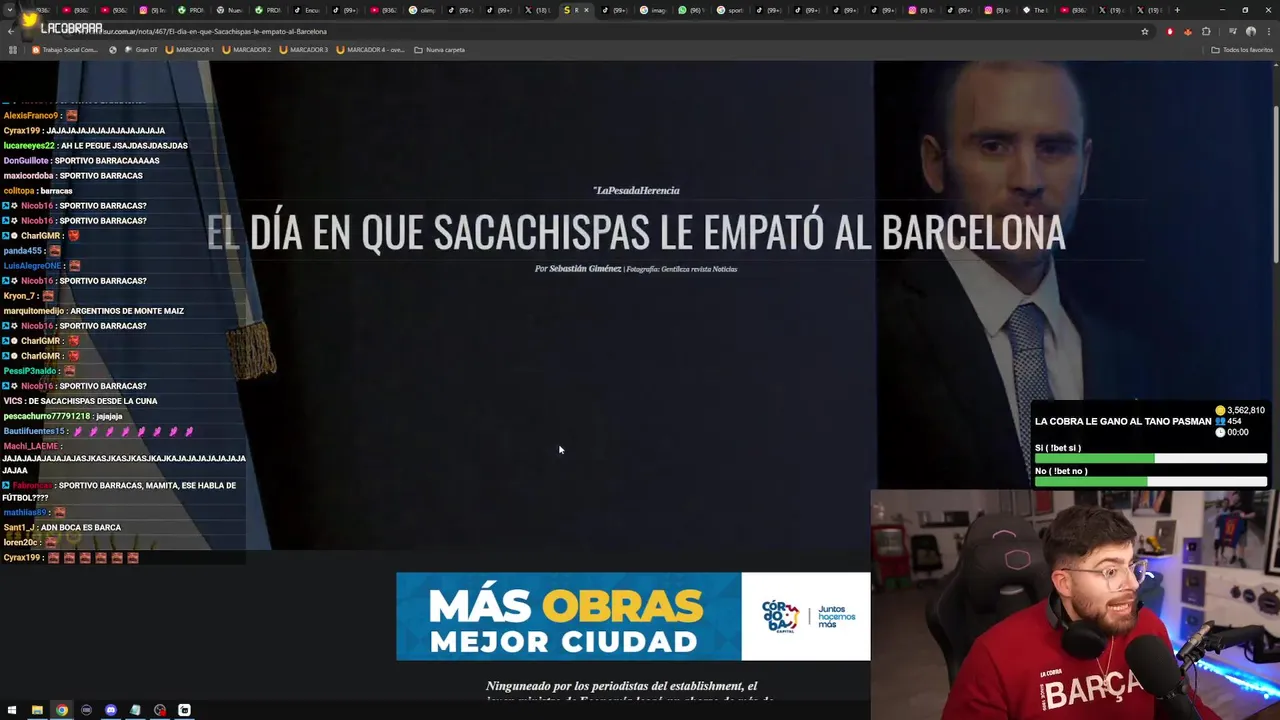The image size is (1280, 720).
Task: Open 'Nueva carpeta' bookmark folder
Action: tap(440, 49)
